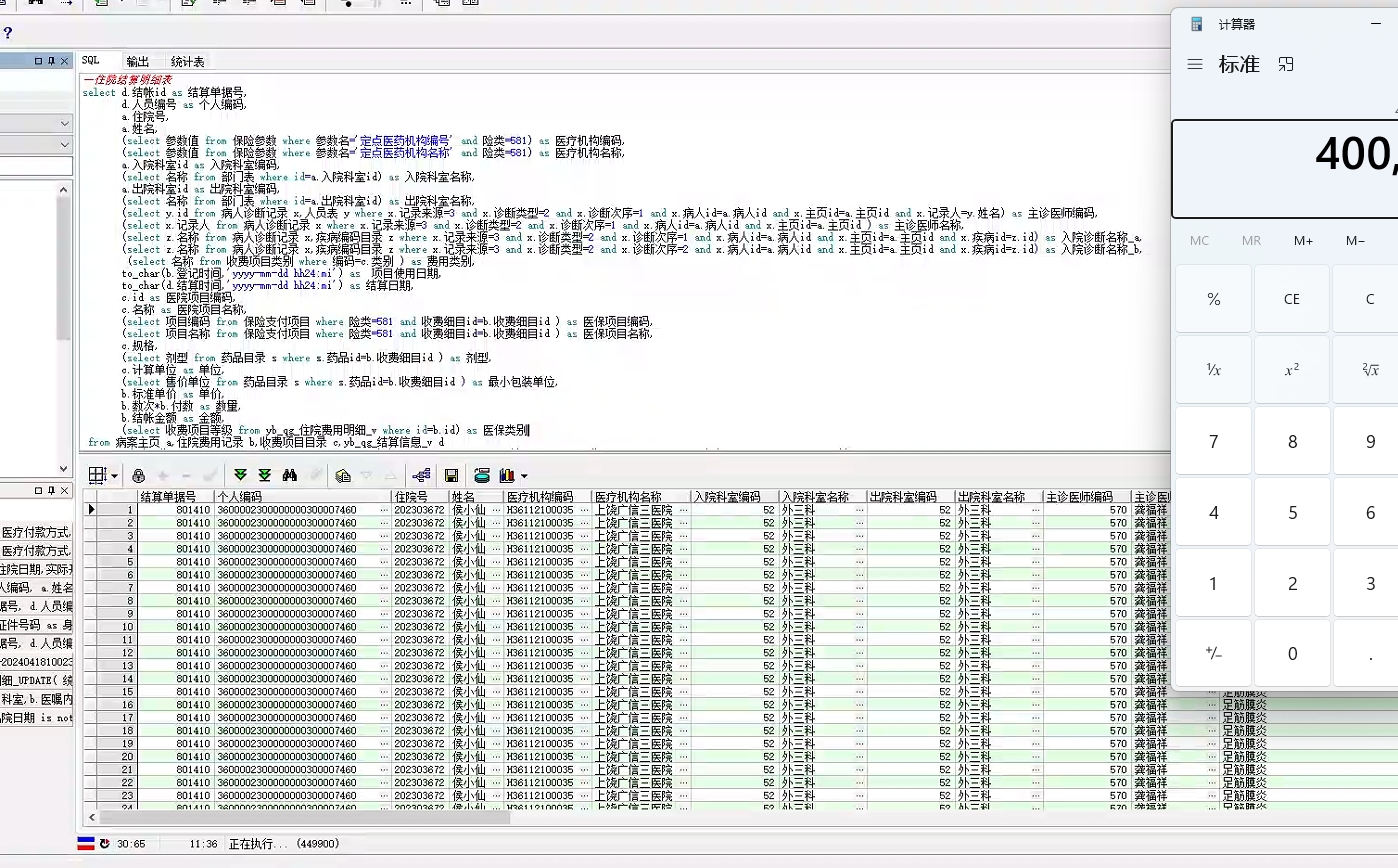Screen dimensions: 1398x868
Task: Click the blue question mark help icon
Action: (x=8, y=33)
